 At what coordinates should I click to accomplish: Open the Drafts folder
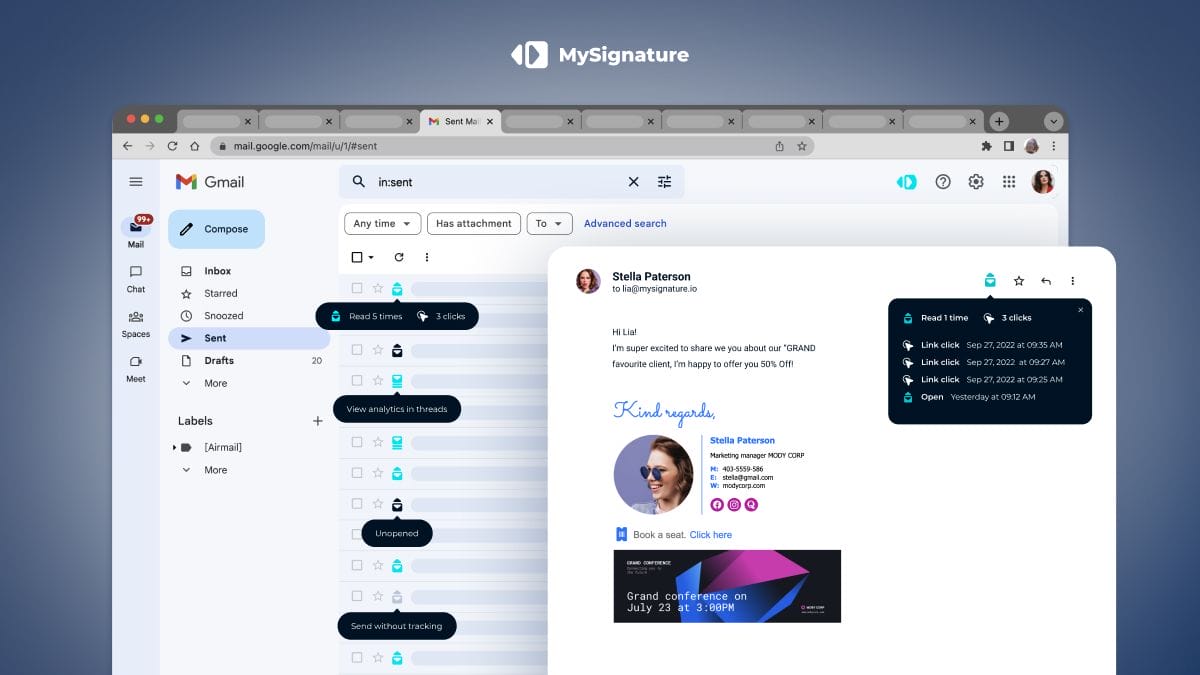pos(219,361)
